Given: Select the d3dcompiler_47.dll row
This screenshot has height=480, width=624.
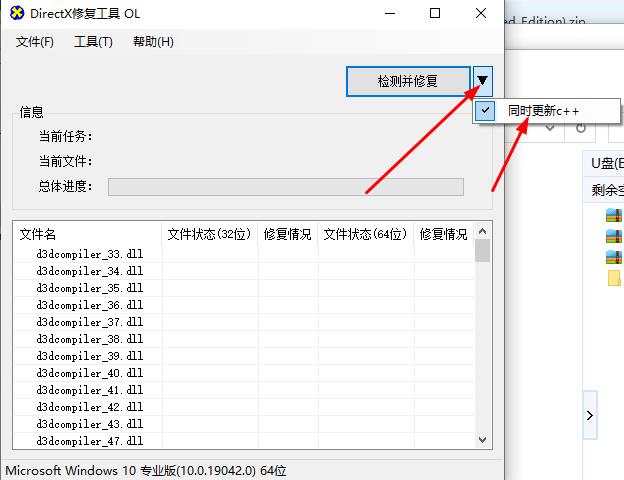Looking at the screenshot, I should tap(244, 441).
